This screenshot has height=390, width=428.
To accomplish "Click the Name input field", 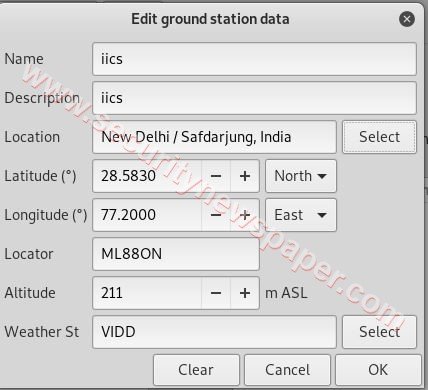I will pyautogui.click(x=254, y=59).
